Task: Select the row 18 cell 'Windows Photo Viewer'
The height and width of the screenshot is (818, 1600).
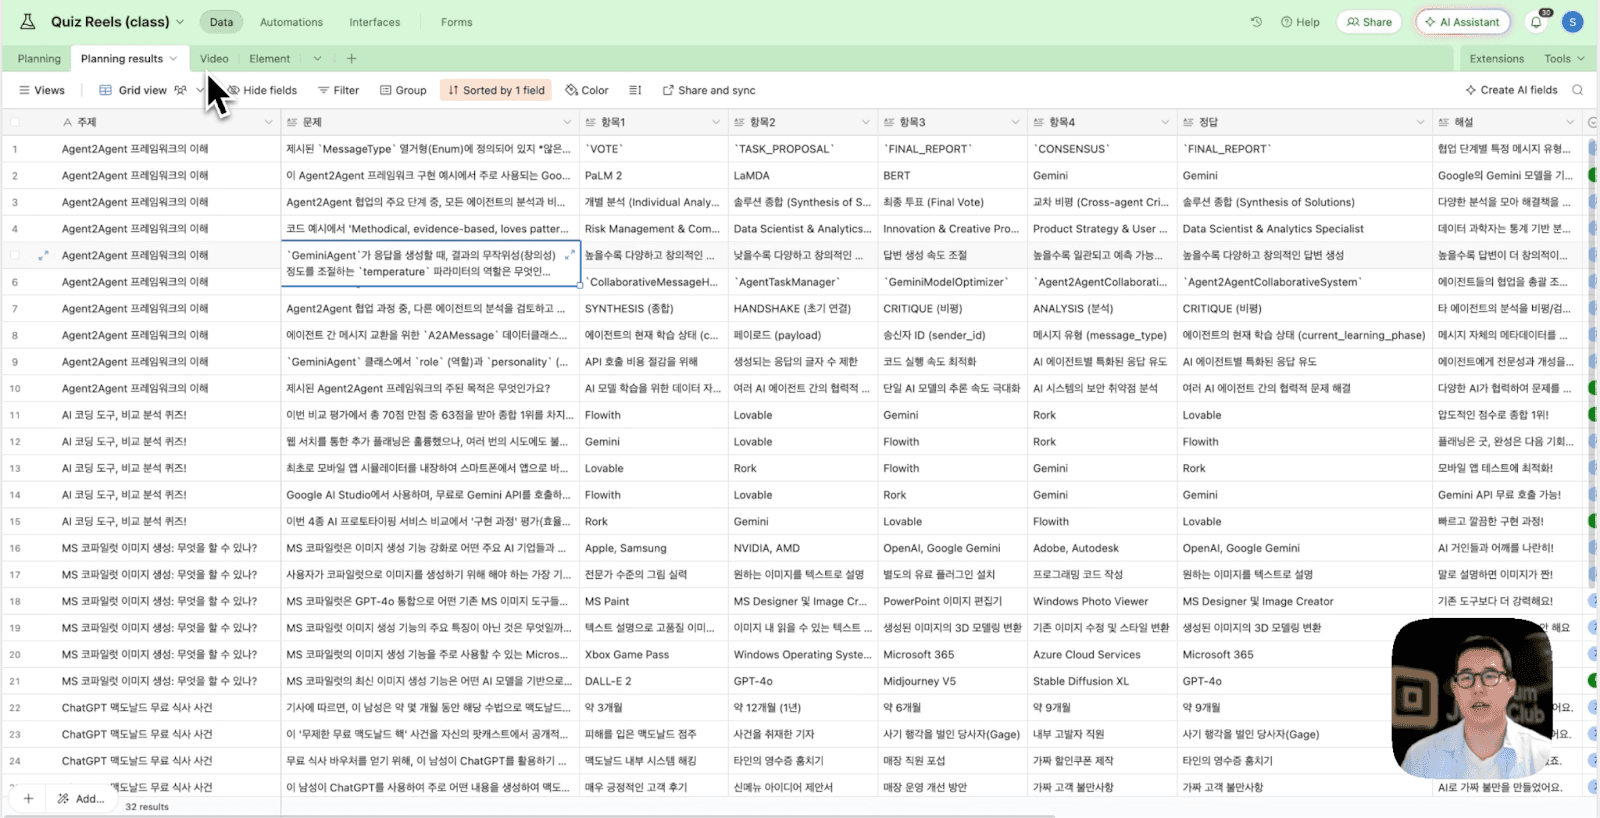Action: [x=1102, y=601]
